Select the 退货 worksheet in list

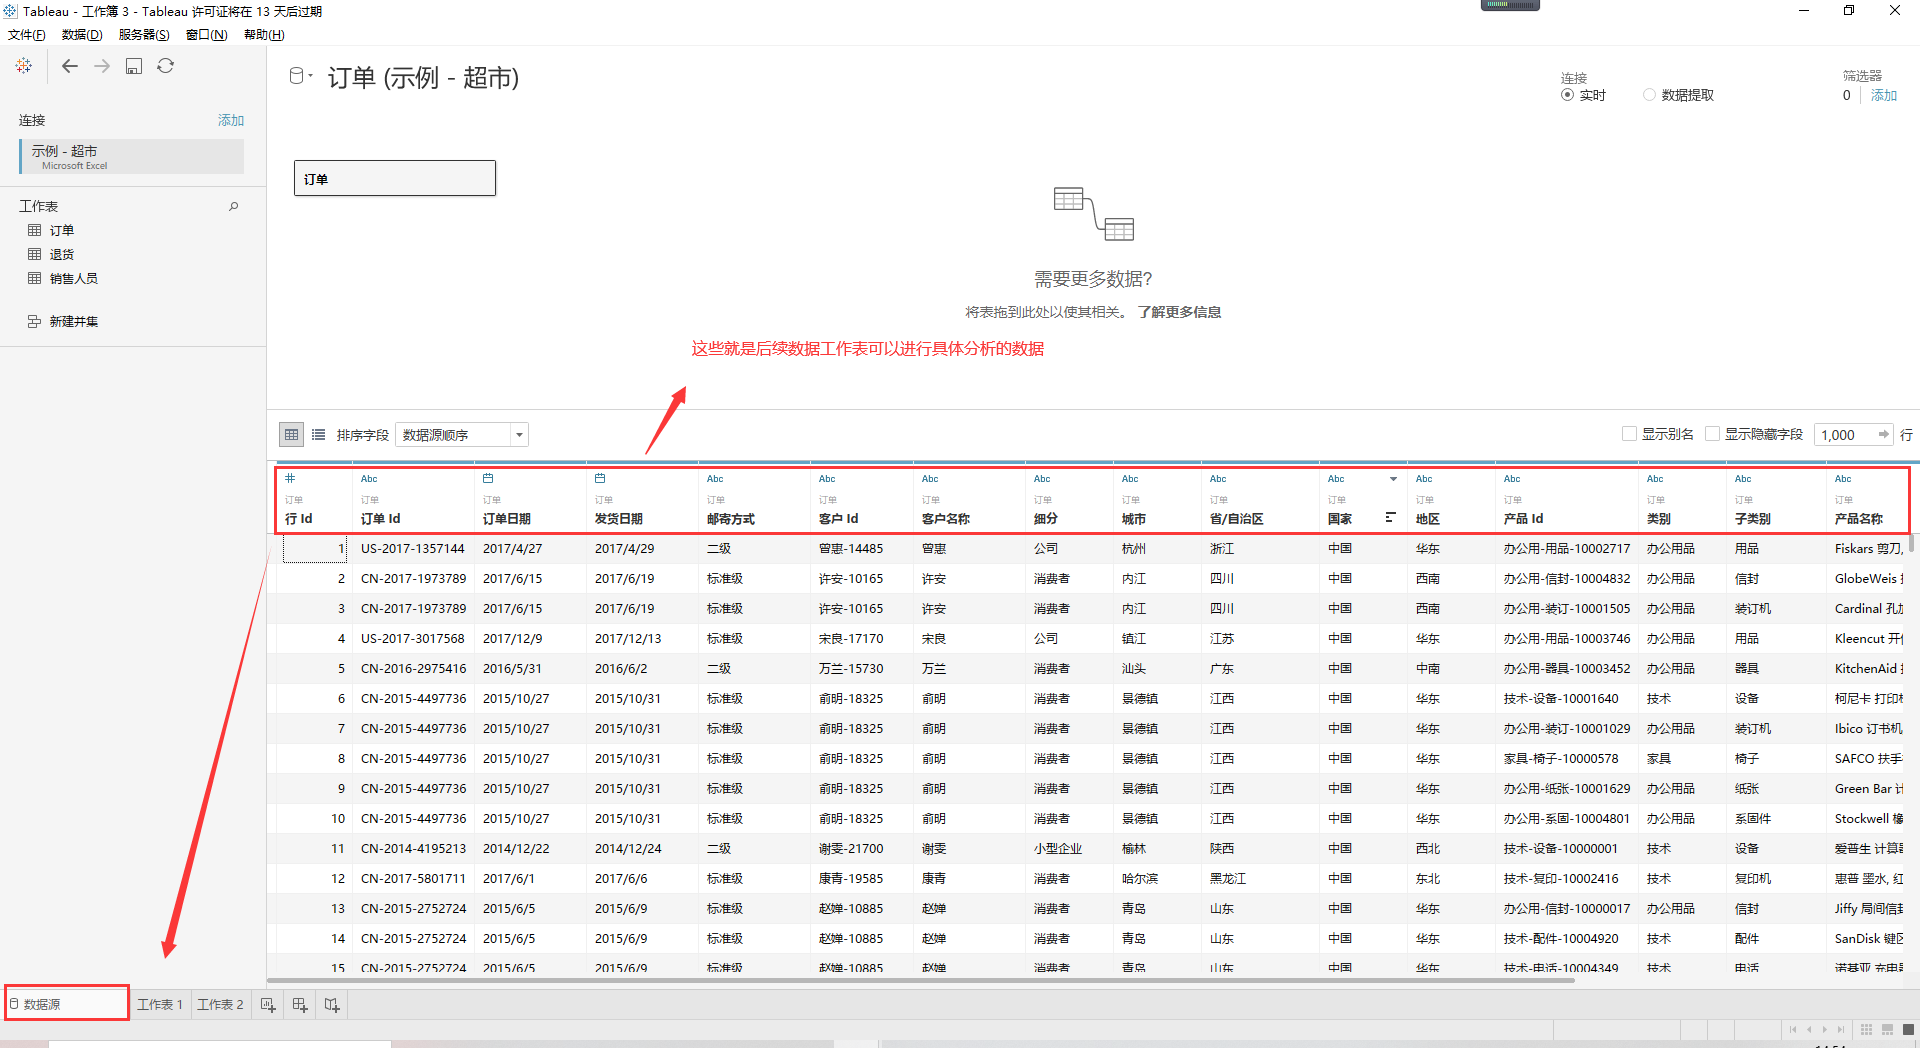pyautogui.click(x=62, y=254)
